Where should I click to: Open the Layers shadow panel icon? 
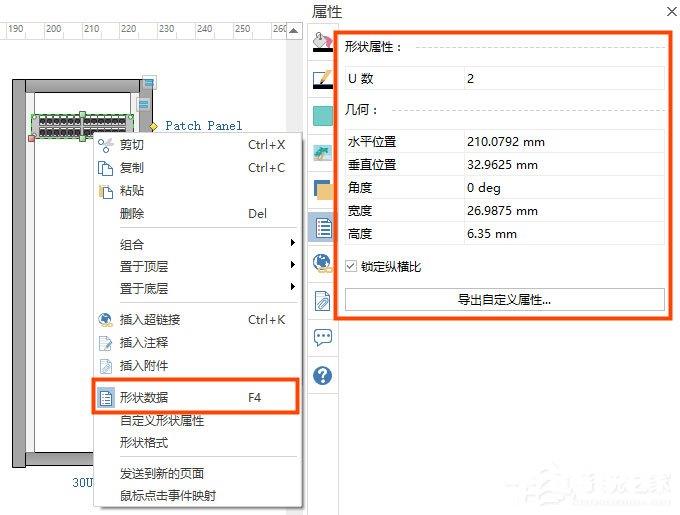pyautogui.click(x=322, y=189)
